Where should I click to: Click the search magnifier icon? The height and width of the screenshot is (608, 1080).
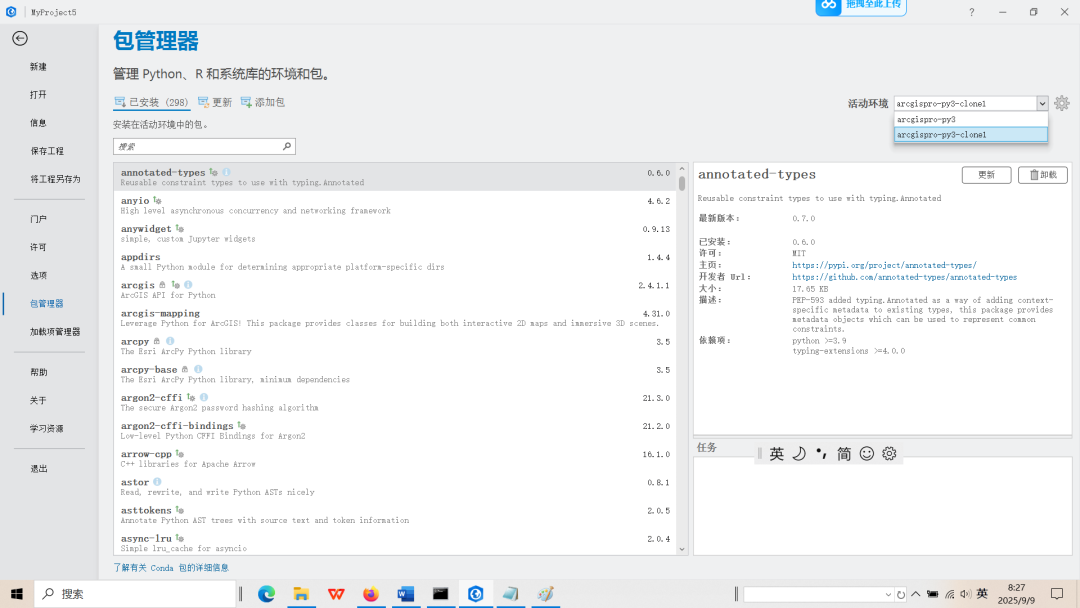pyautogui.click(x=287, y=146)
